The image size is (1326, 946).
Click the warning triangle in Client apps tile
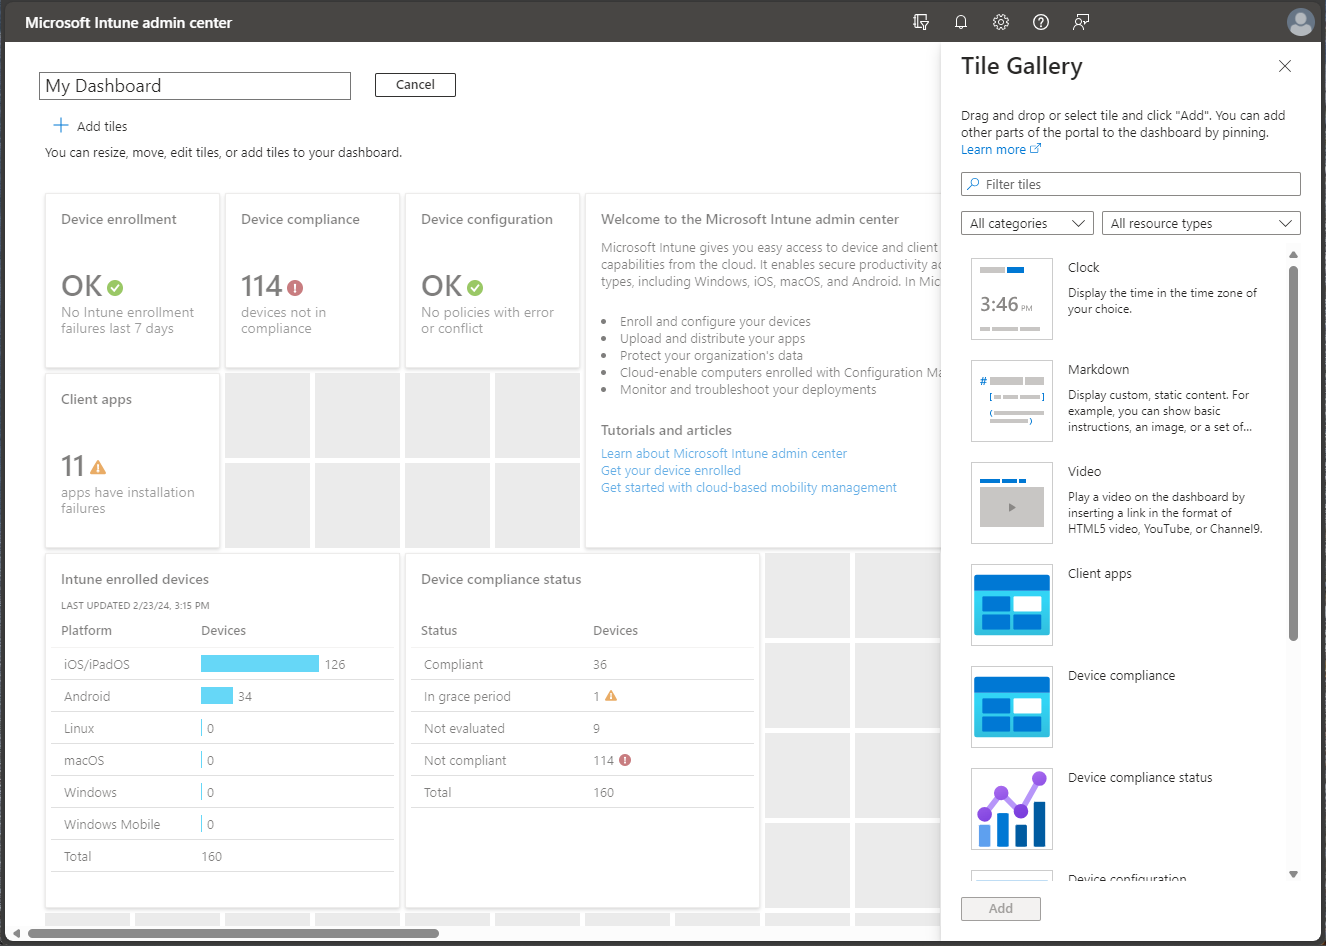point(98,467)
